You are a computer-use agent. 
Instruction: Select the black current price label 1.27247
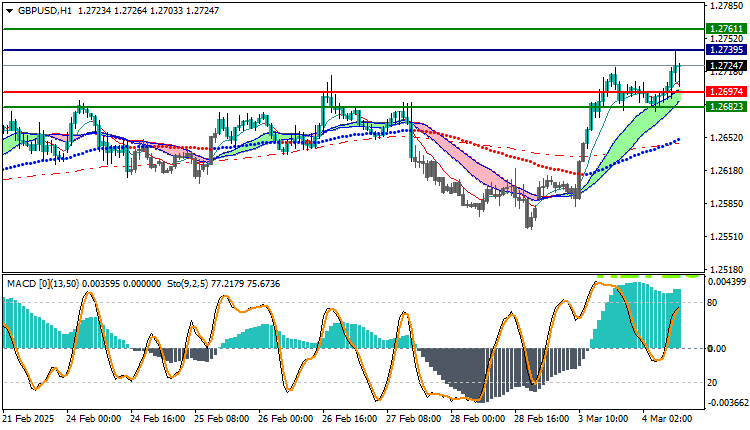726,66
